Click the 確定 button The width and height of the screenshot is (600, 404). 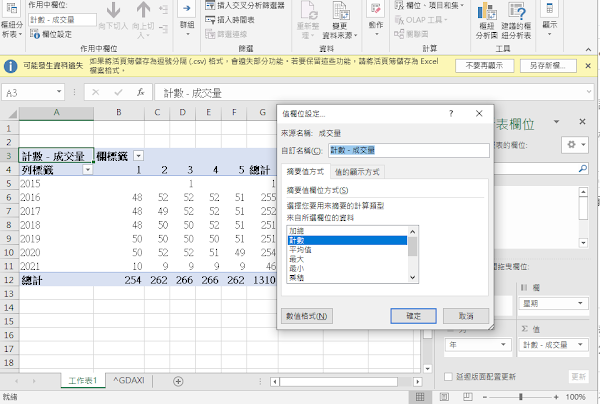pos(413,316)
